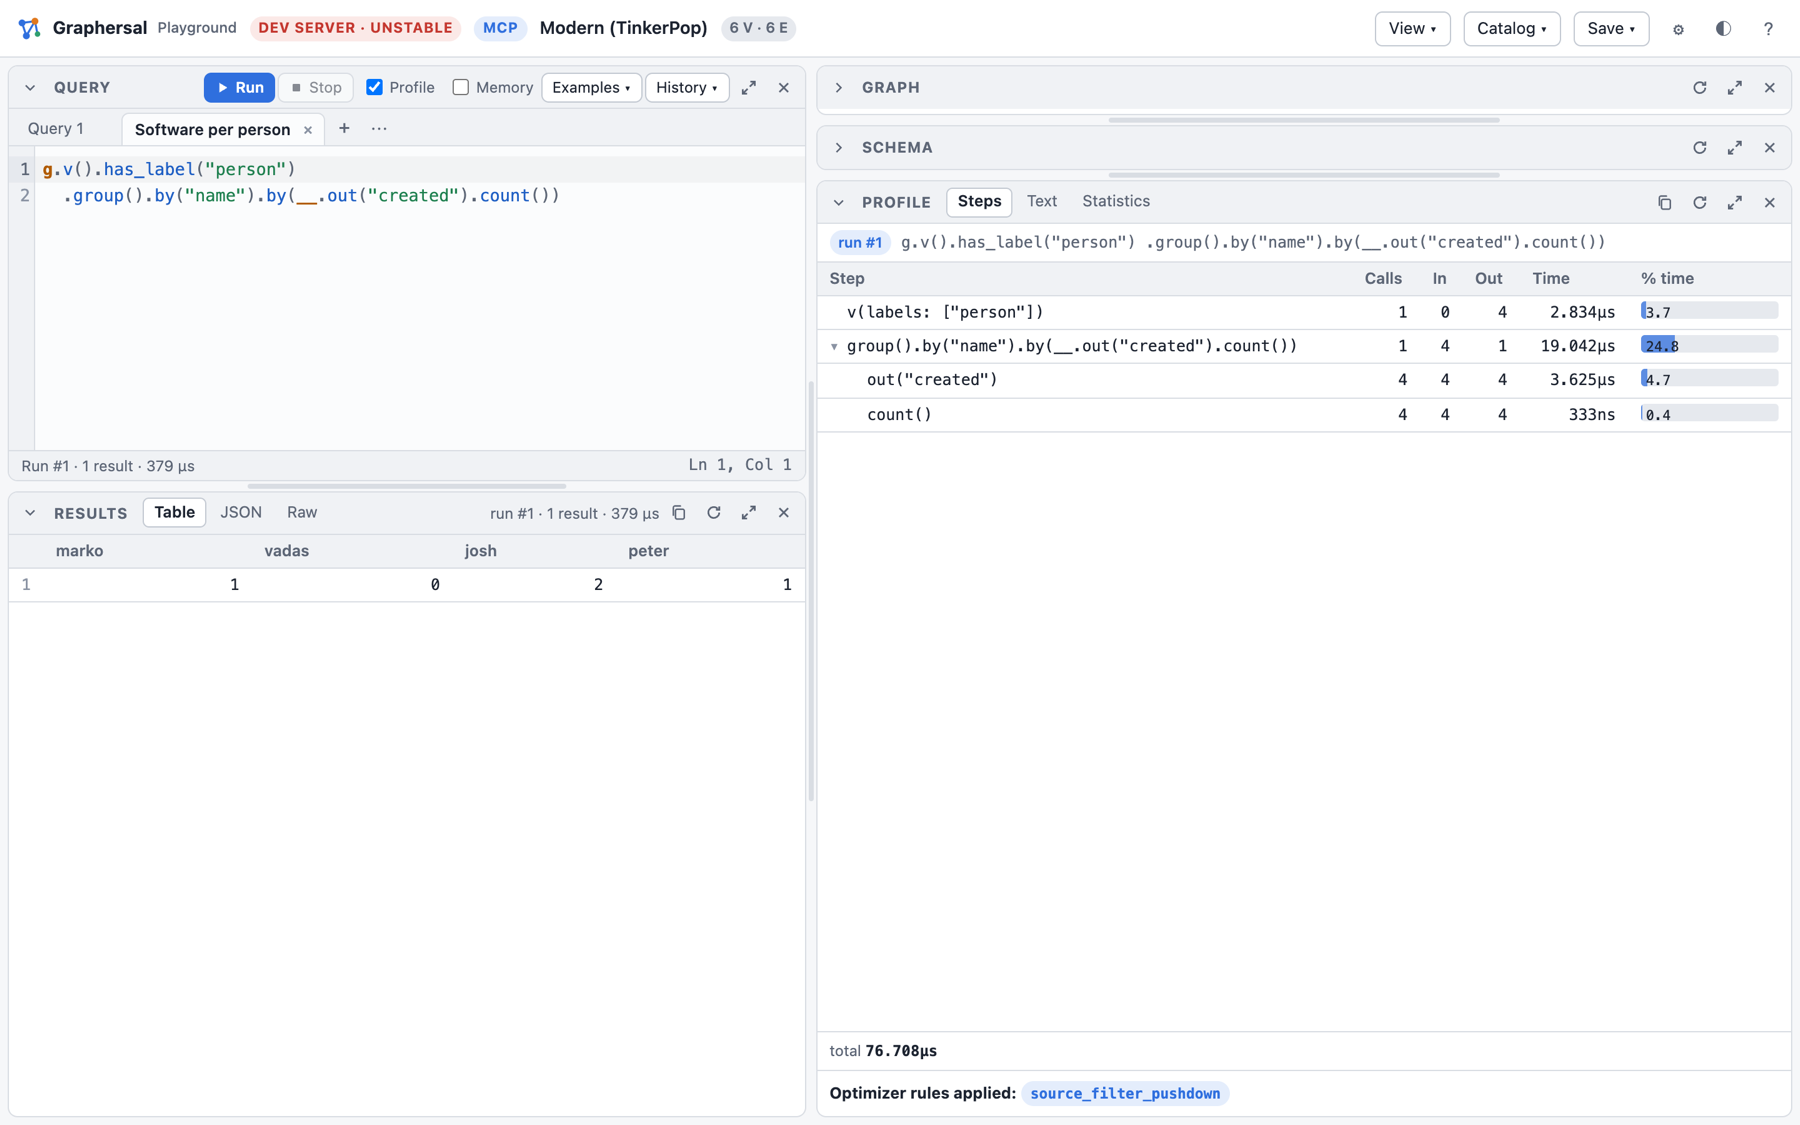1800x1125 pixels.
Task: Close the Results panel
Action: [784, 513]
